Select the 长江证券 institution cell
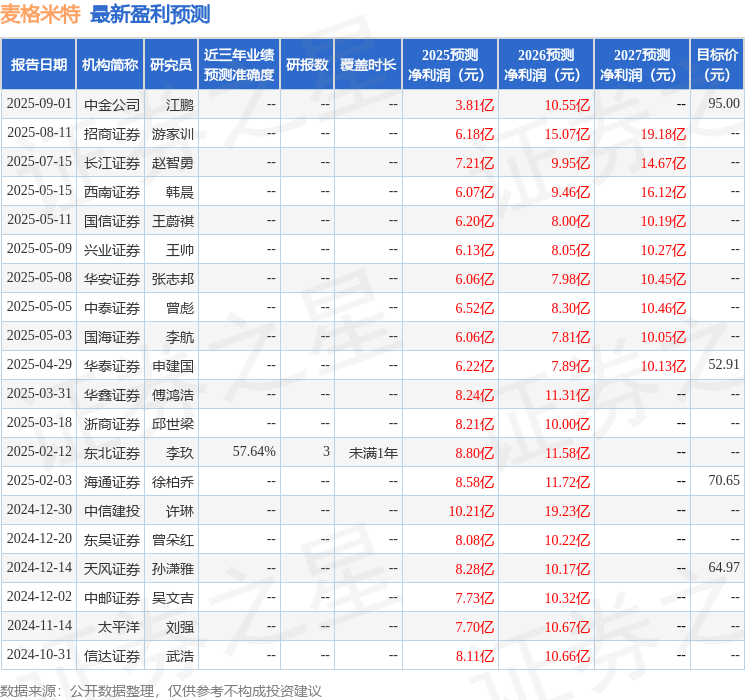Viewport: 745px width, 700px height. tap(112, 163)
